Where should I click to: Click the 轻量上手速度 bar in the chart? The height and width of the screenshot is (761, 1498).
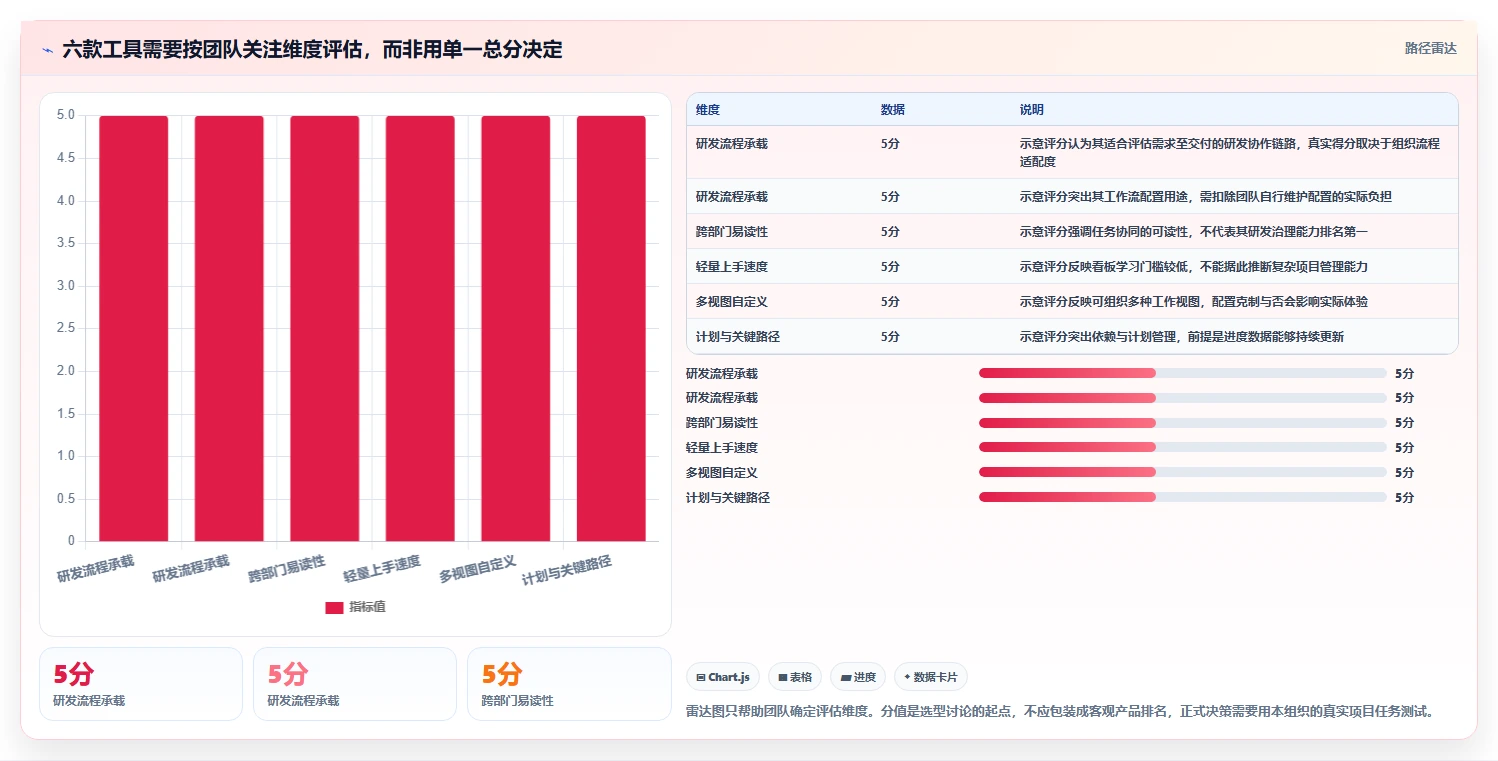[x=420, y=328]
